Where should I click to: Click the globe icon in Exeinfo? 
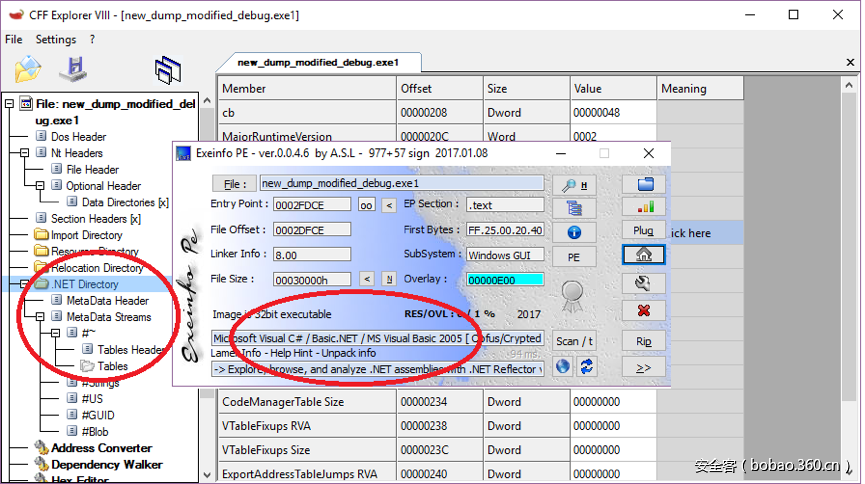coord(563,366)
